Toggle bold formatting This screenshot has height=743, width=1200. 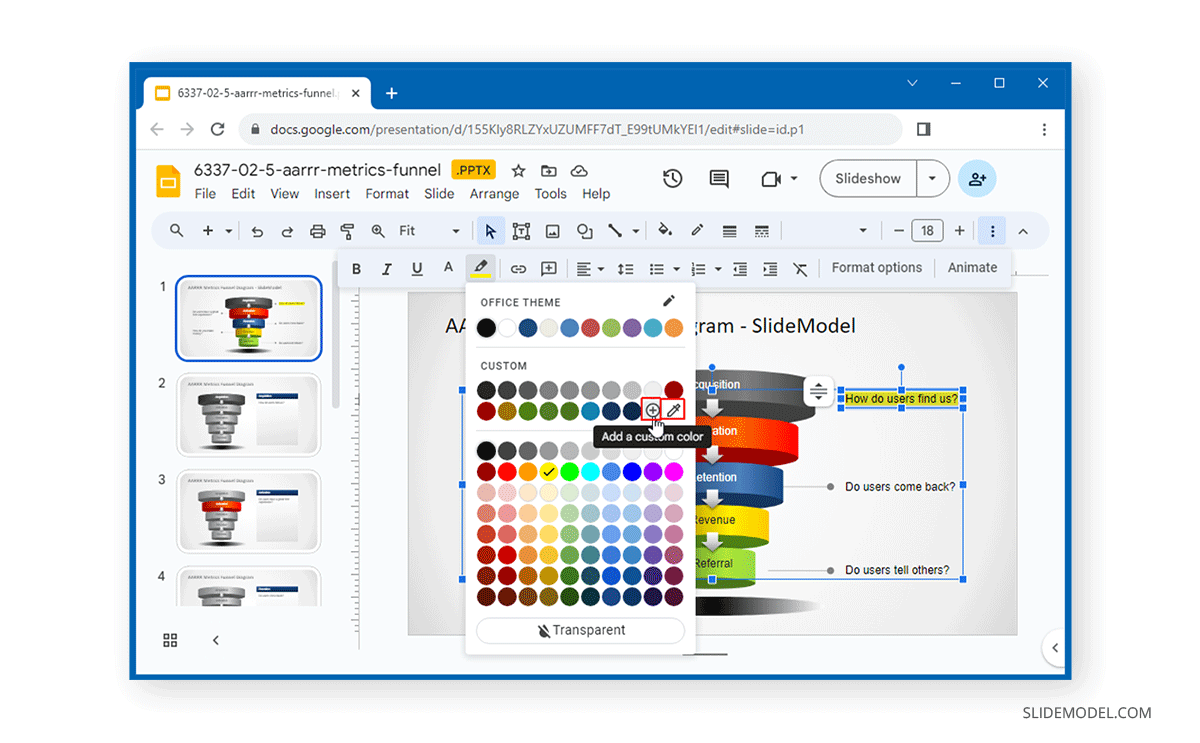[x=356, y=268]
